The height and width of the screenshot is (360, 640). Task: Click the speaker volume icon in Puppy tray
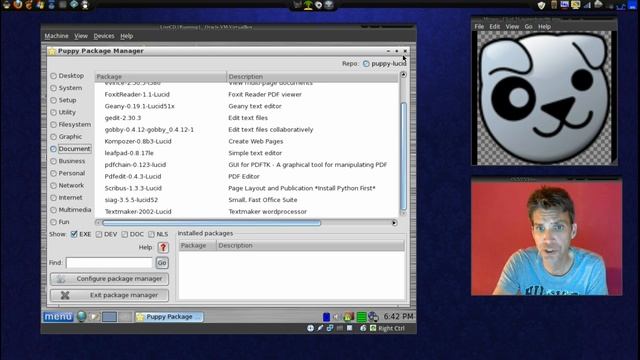[x=336, y=317]
